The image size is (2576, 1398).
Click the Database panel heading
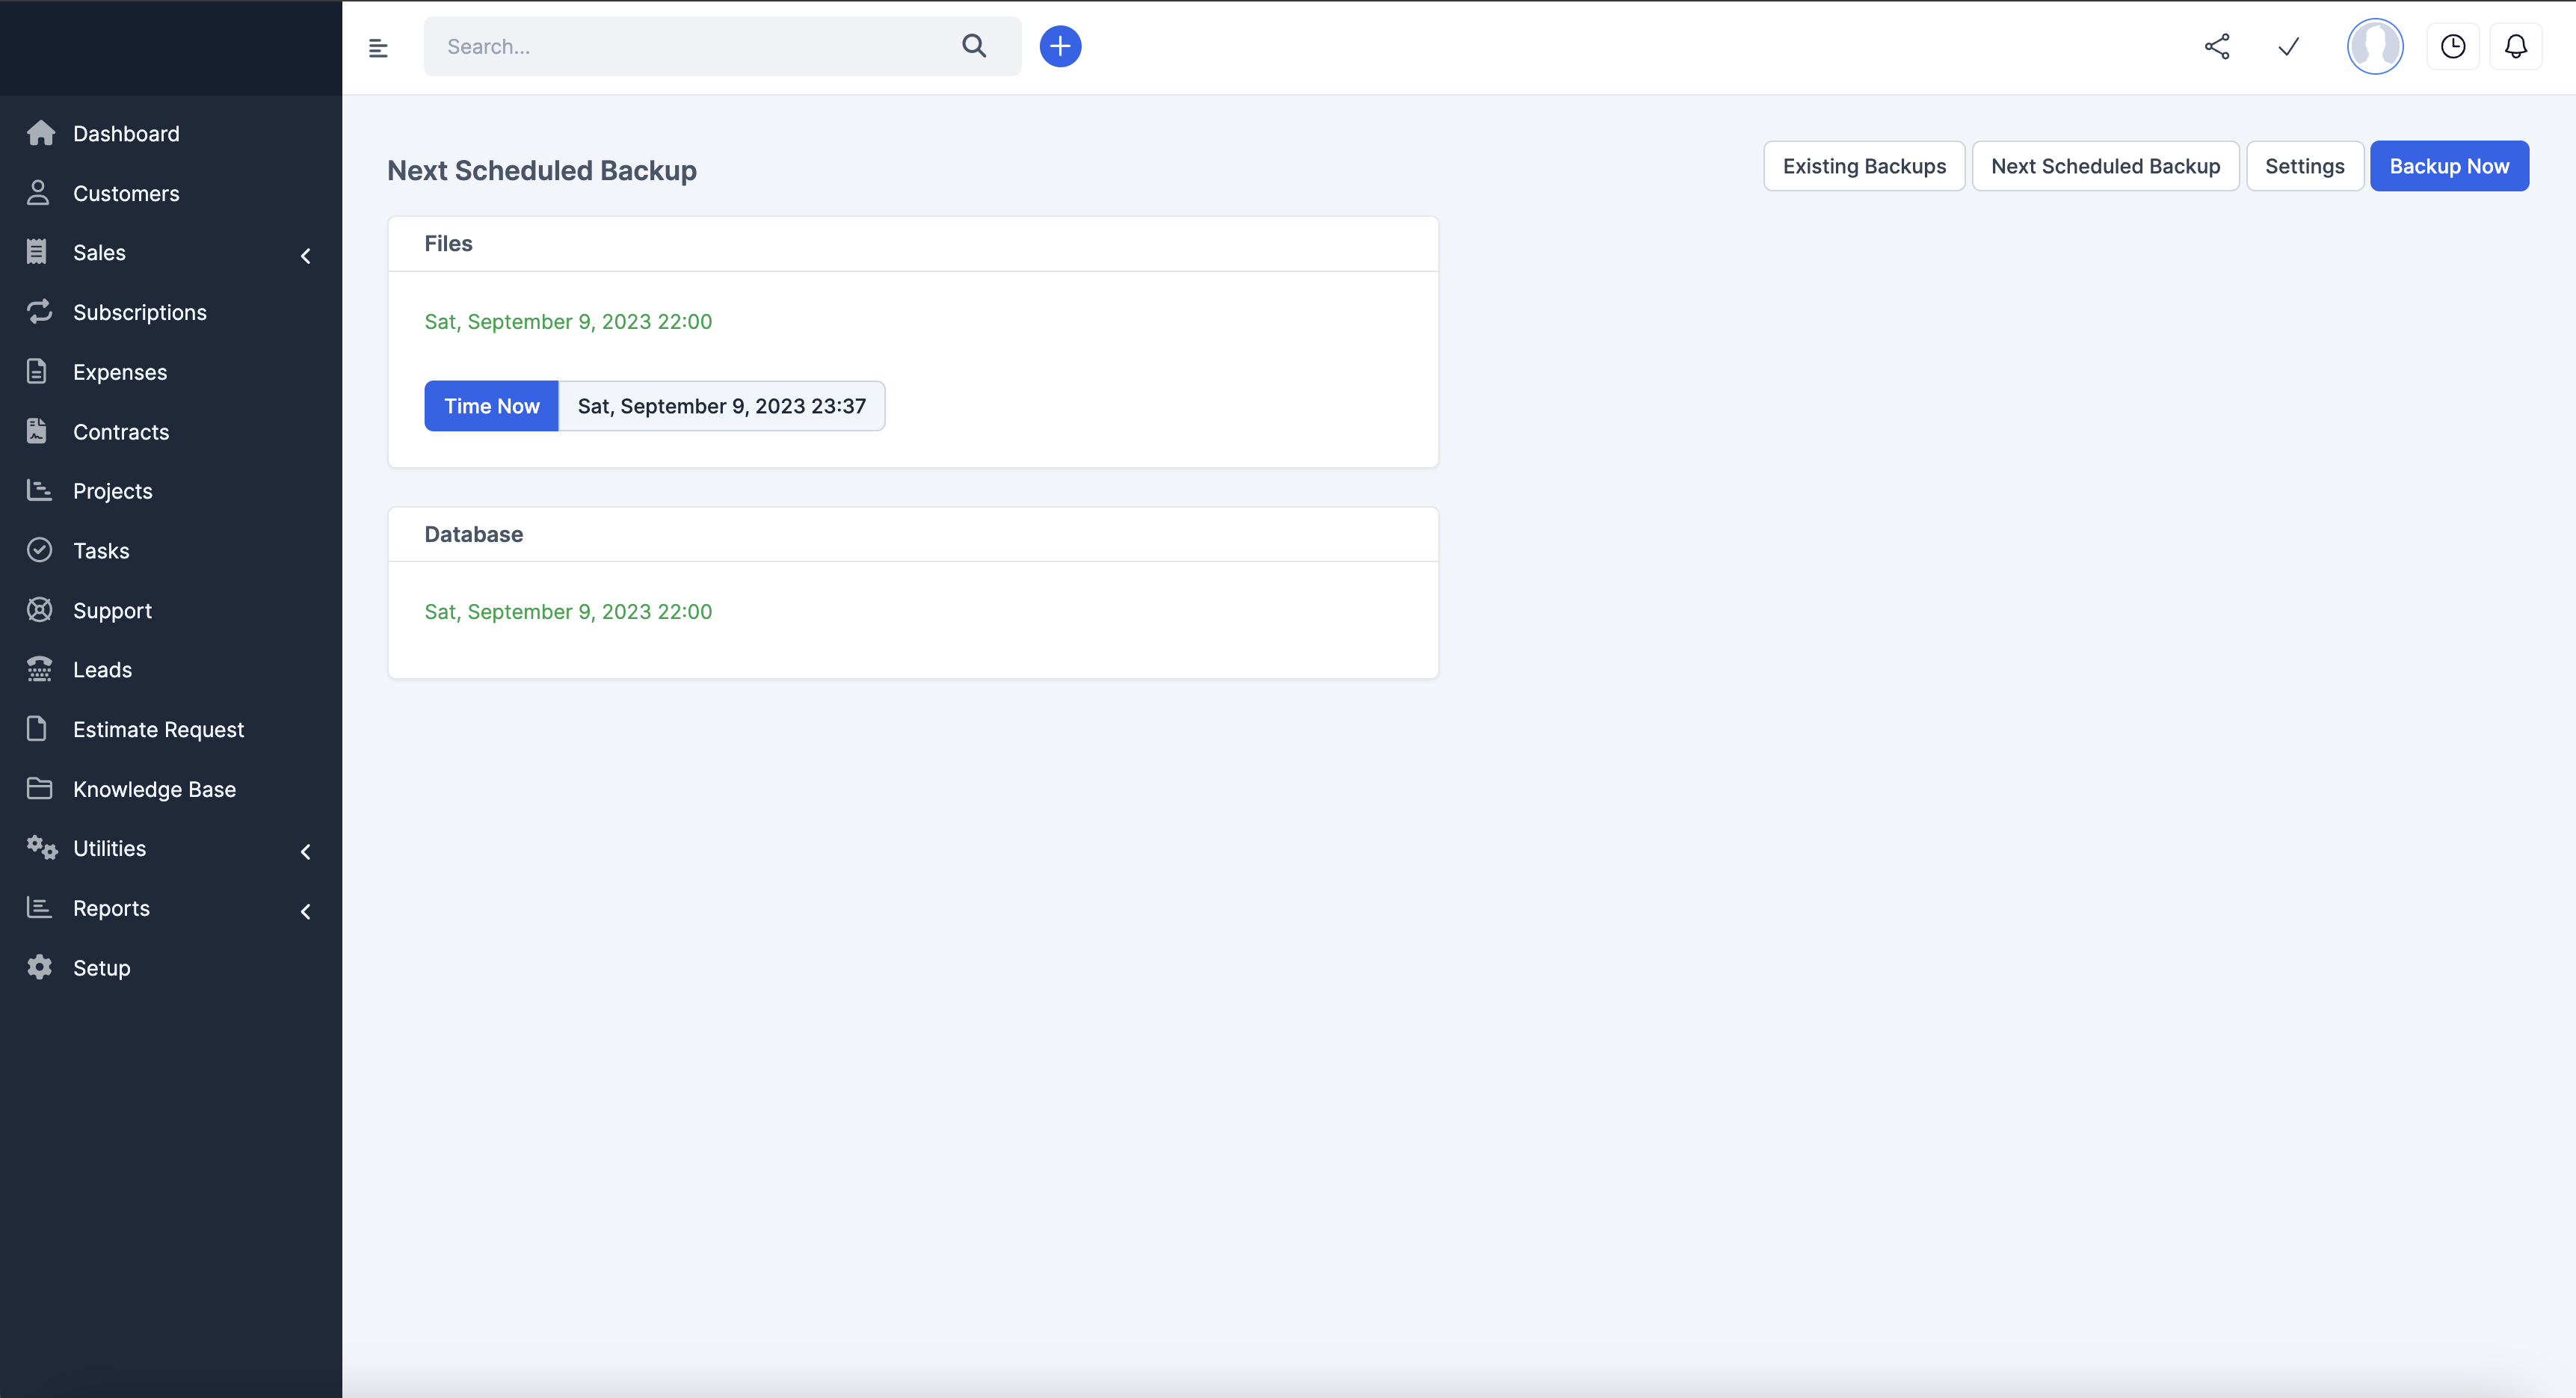[473, 534]
